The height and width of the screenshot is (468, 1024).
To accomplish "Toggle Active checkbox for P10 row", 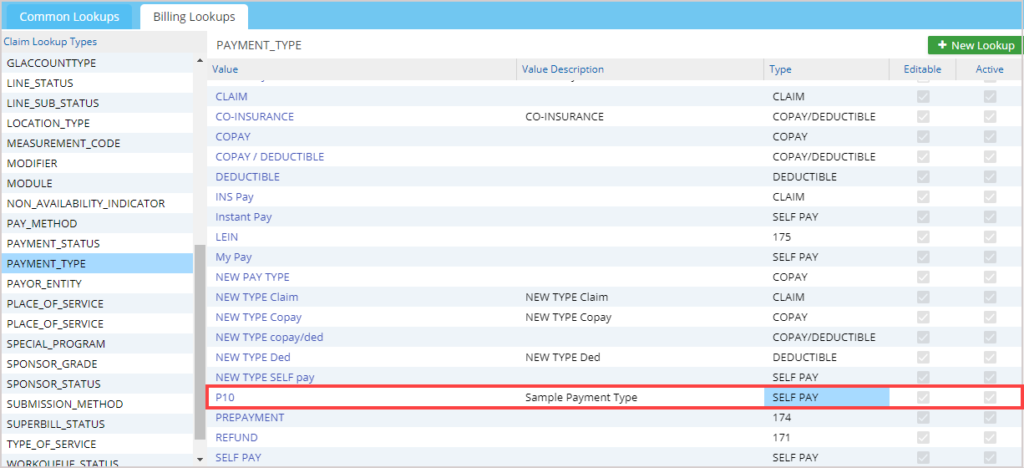I will pyautogui.click(x=989, y=397).
